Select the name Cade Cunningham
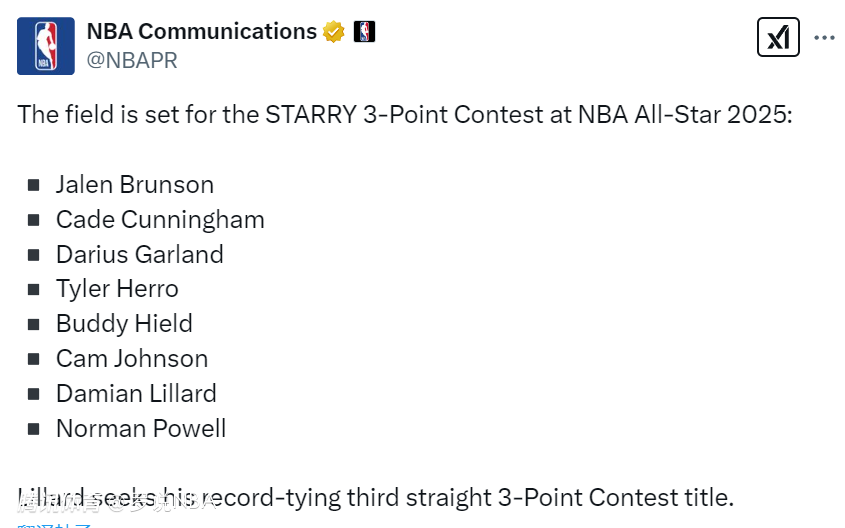 (x=160, y=220)
